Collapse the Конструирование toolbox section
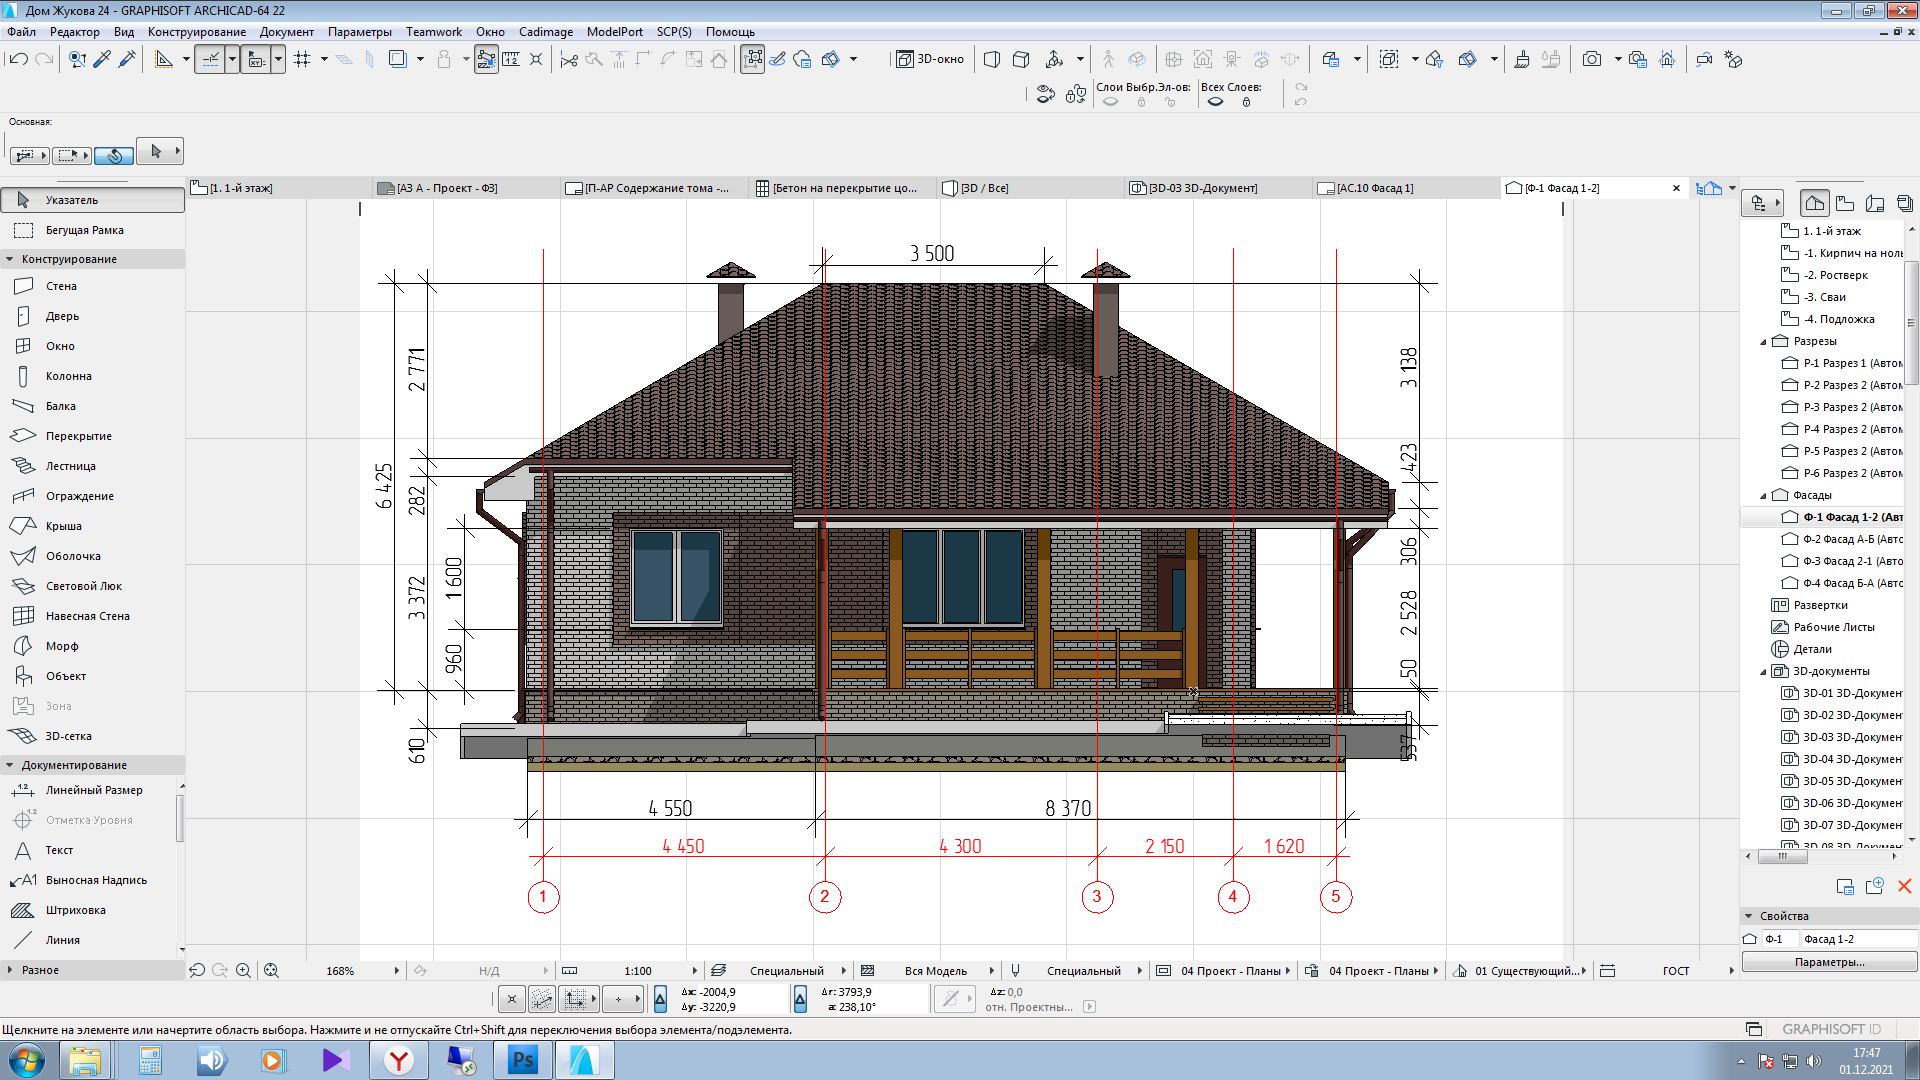The image size is (1920, 1080). (x=10, y=259)
